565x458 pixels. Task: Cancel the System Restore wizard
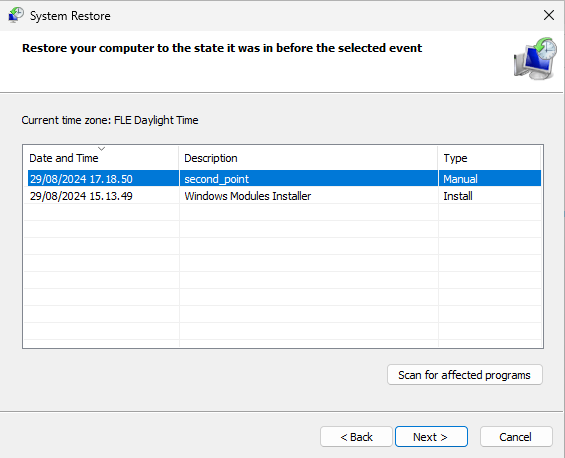coord(516,437)
